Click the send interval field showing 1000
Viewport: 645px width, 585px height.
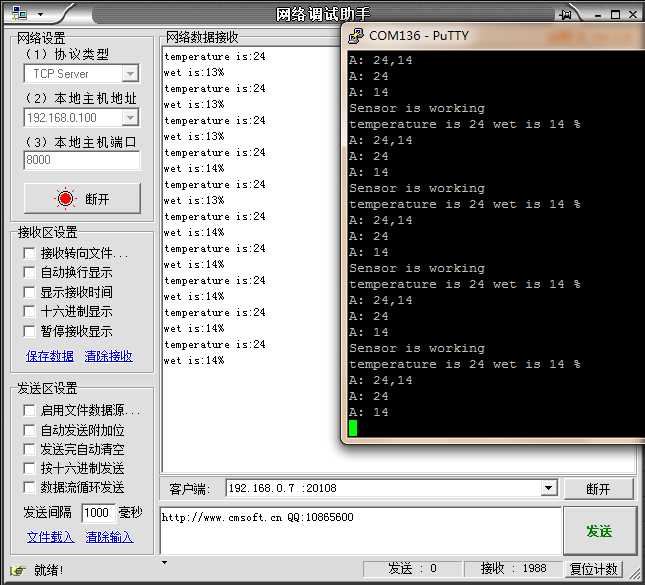click(x=97, y=513)
